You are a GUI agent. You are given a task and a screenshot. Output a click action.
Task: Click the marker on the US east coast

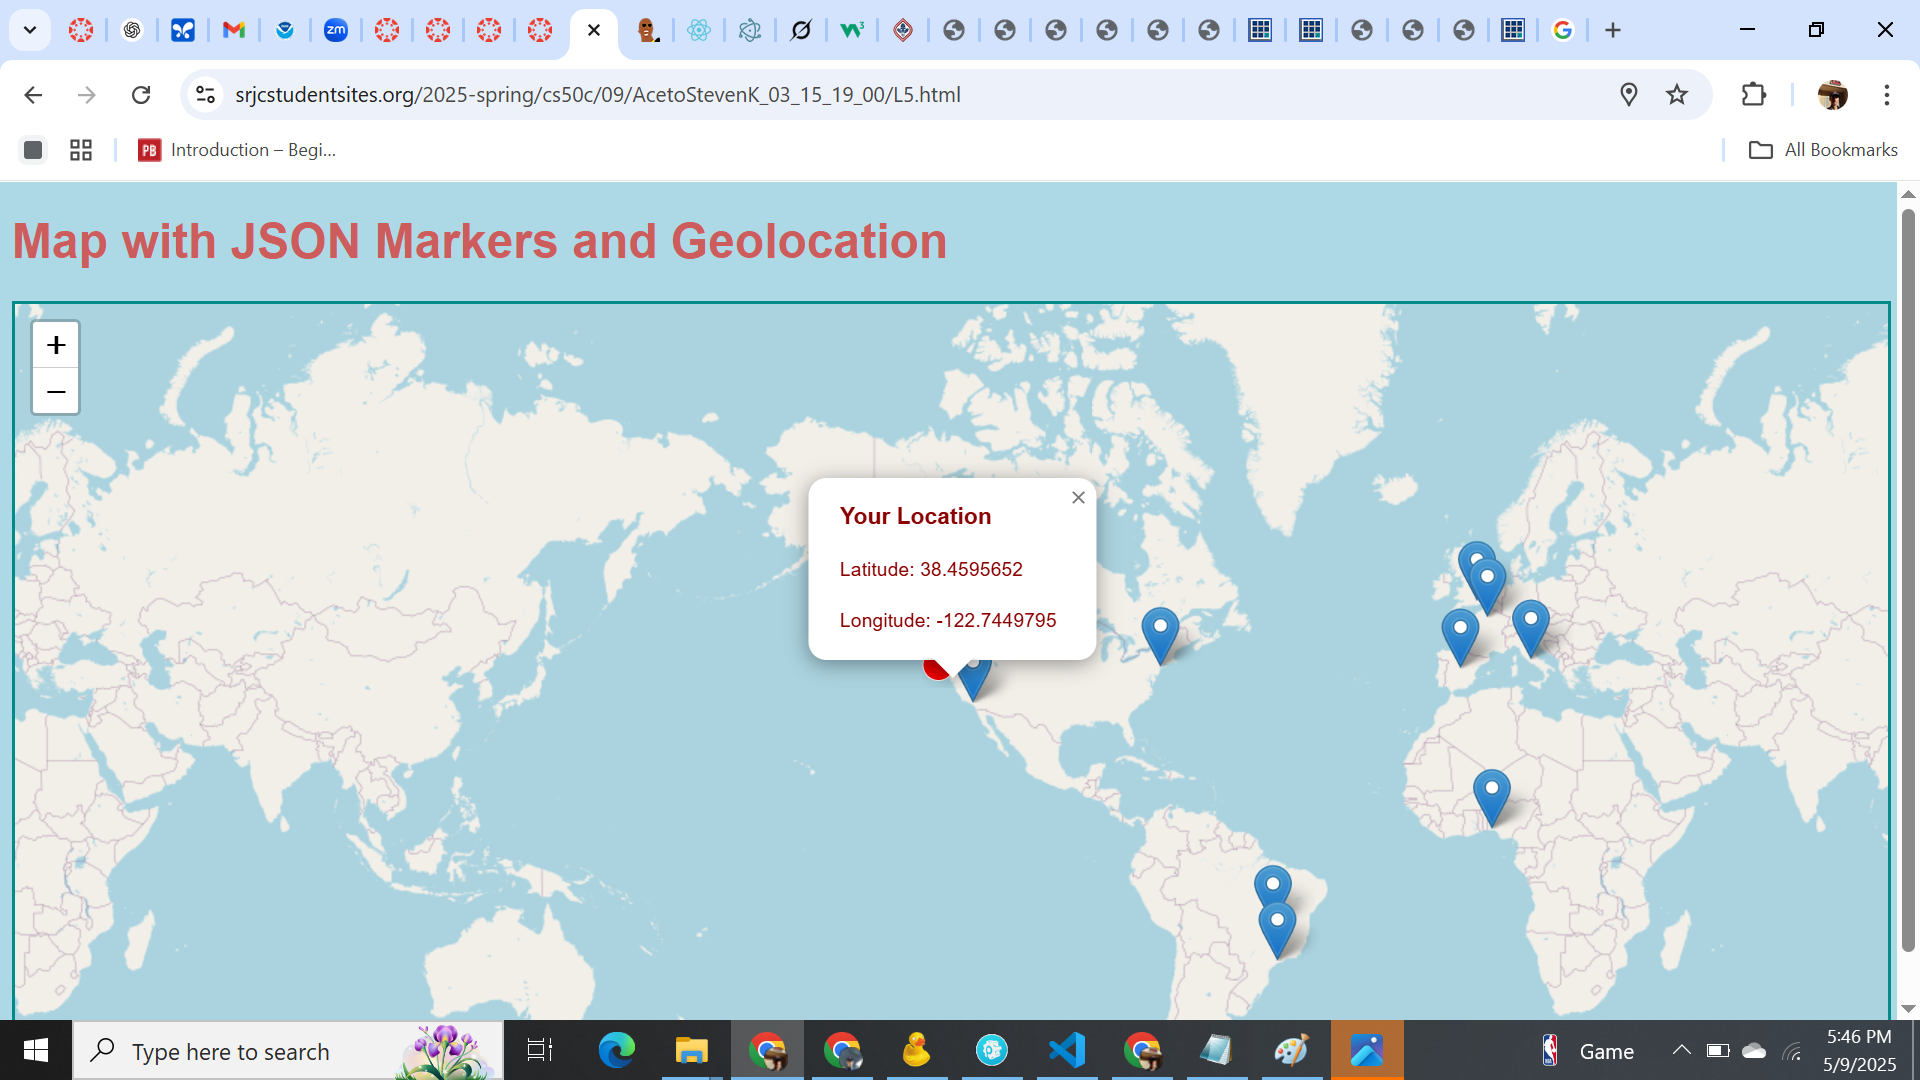coord(1160,632)
